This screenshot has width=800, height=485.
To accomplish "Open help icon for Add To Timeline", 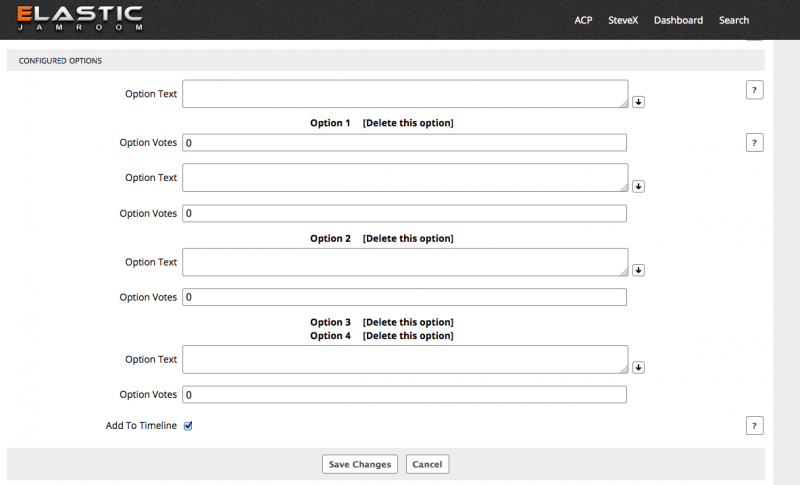I will pyautogui.click(x=754, y=426).
